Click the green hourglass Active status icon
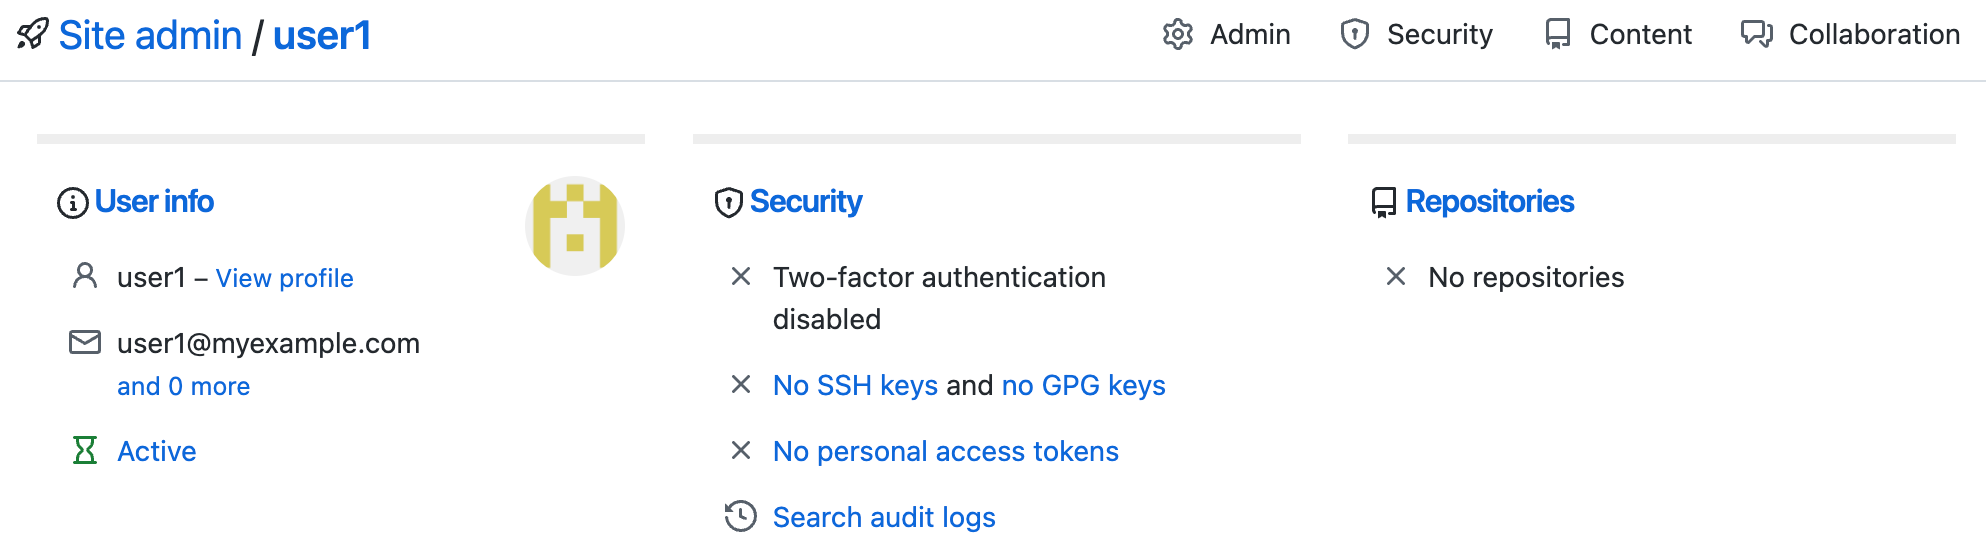Image resolution: width=1986 pixels, height=556 pixels. (x=85, y=451)
